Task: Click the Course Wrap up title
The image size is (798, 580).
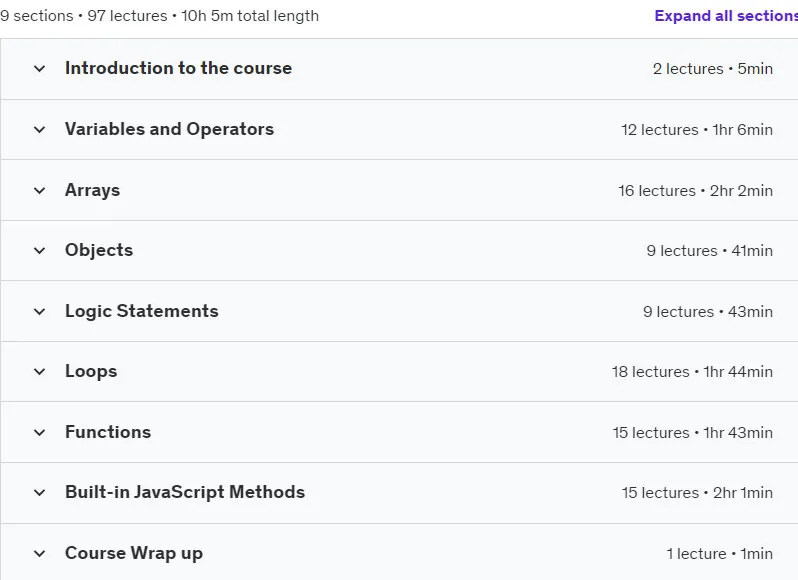Action: 134,553
